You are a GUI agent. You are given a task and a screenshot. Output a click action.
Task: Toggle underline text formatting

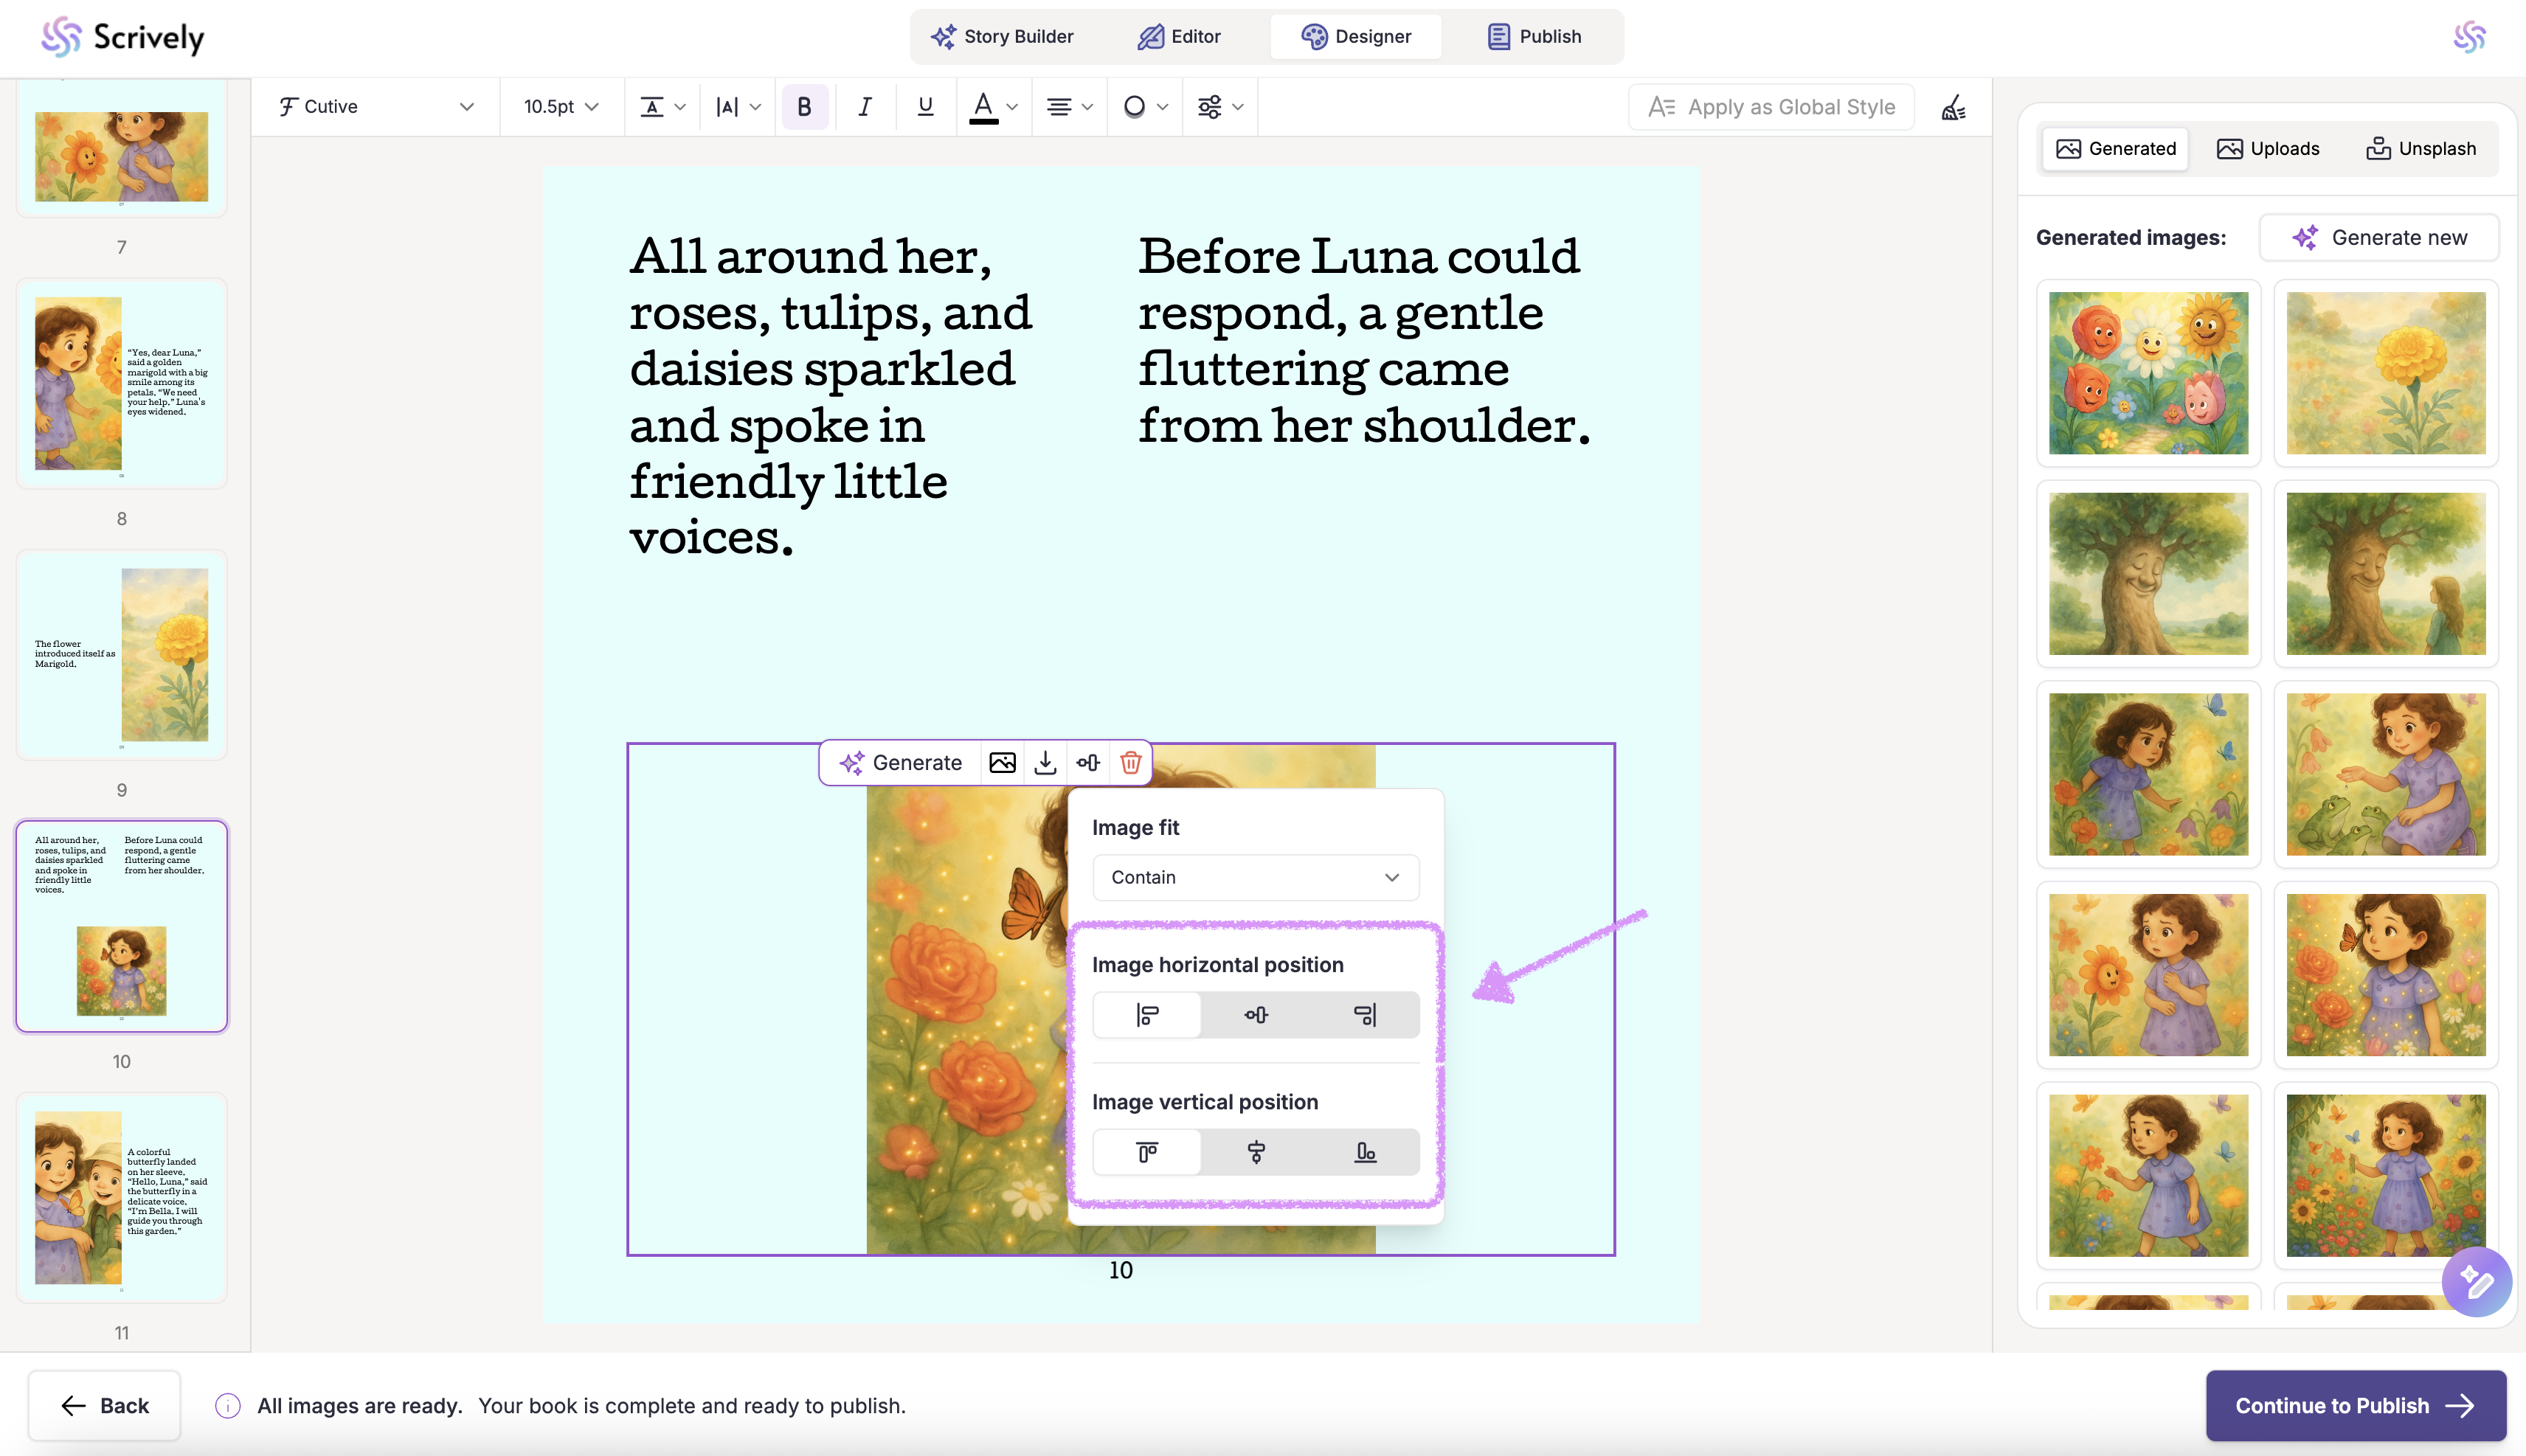(x=925, y=107)
